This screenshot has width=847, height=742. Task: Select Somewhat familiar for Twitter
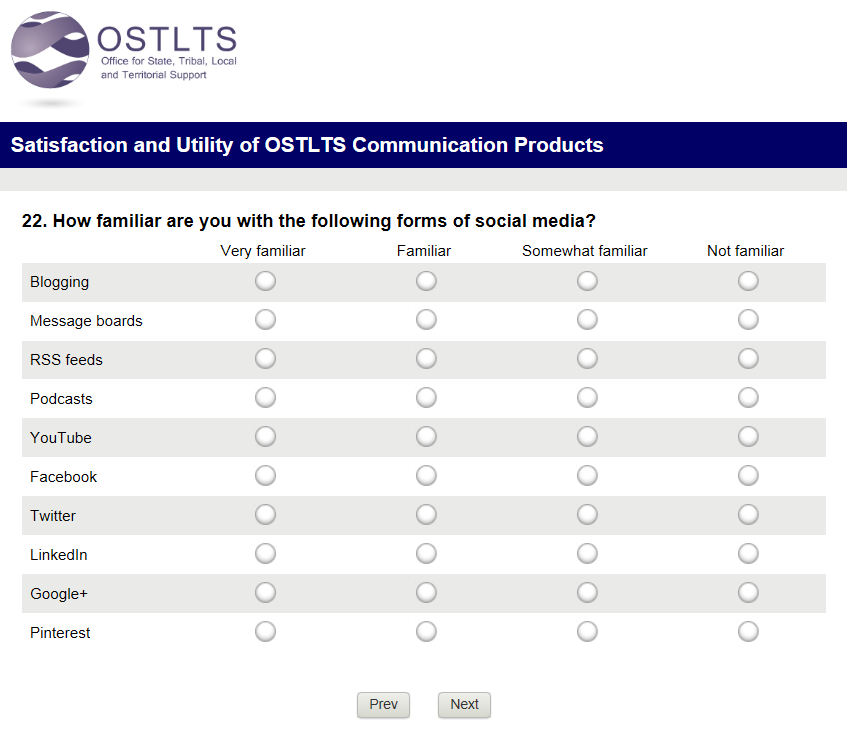click(x=587, y=516)
